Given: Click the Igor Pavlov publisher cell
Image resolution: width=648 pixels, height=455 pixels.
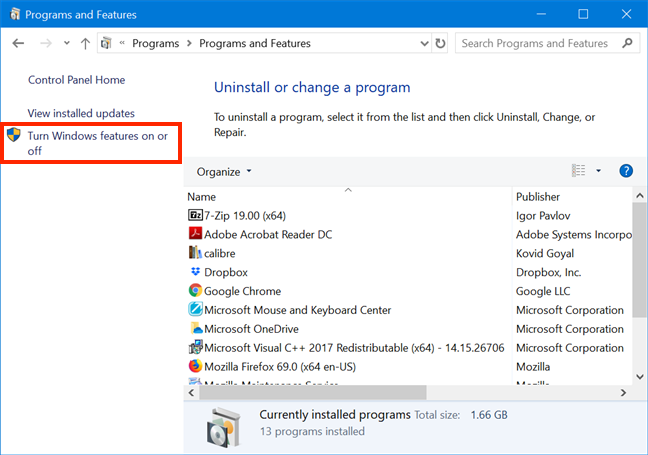Looking at the screenshot, I should 543,216.
